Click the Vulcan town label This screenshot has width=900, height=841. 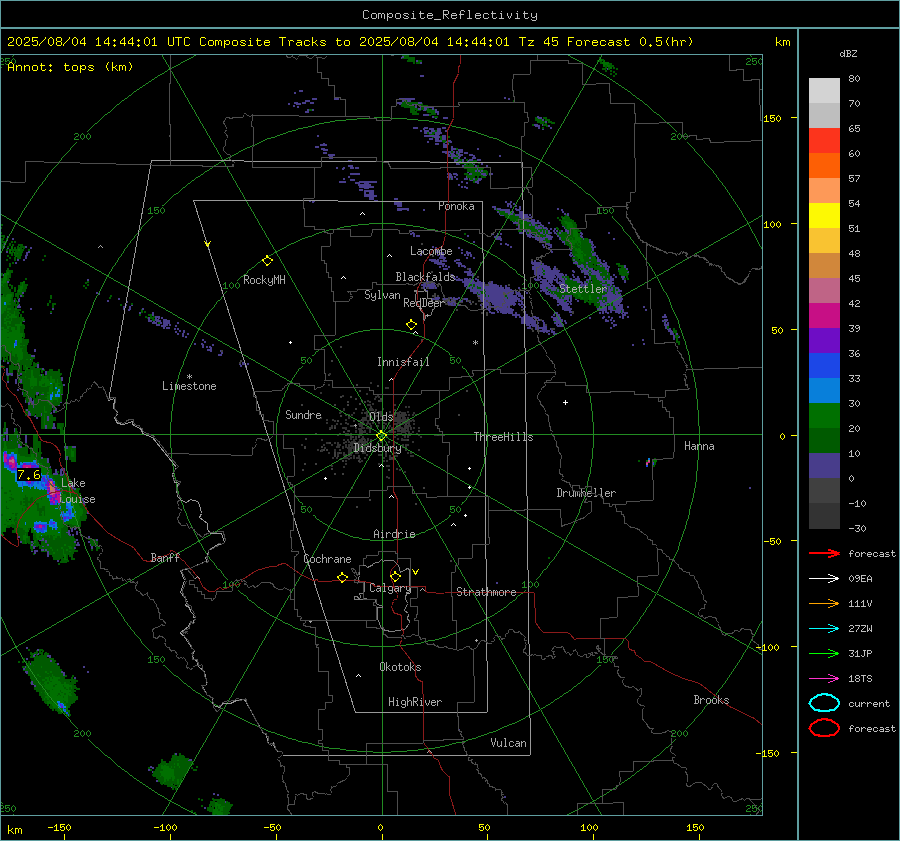509,743
